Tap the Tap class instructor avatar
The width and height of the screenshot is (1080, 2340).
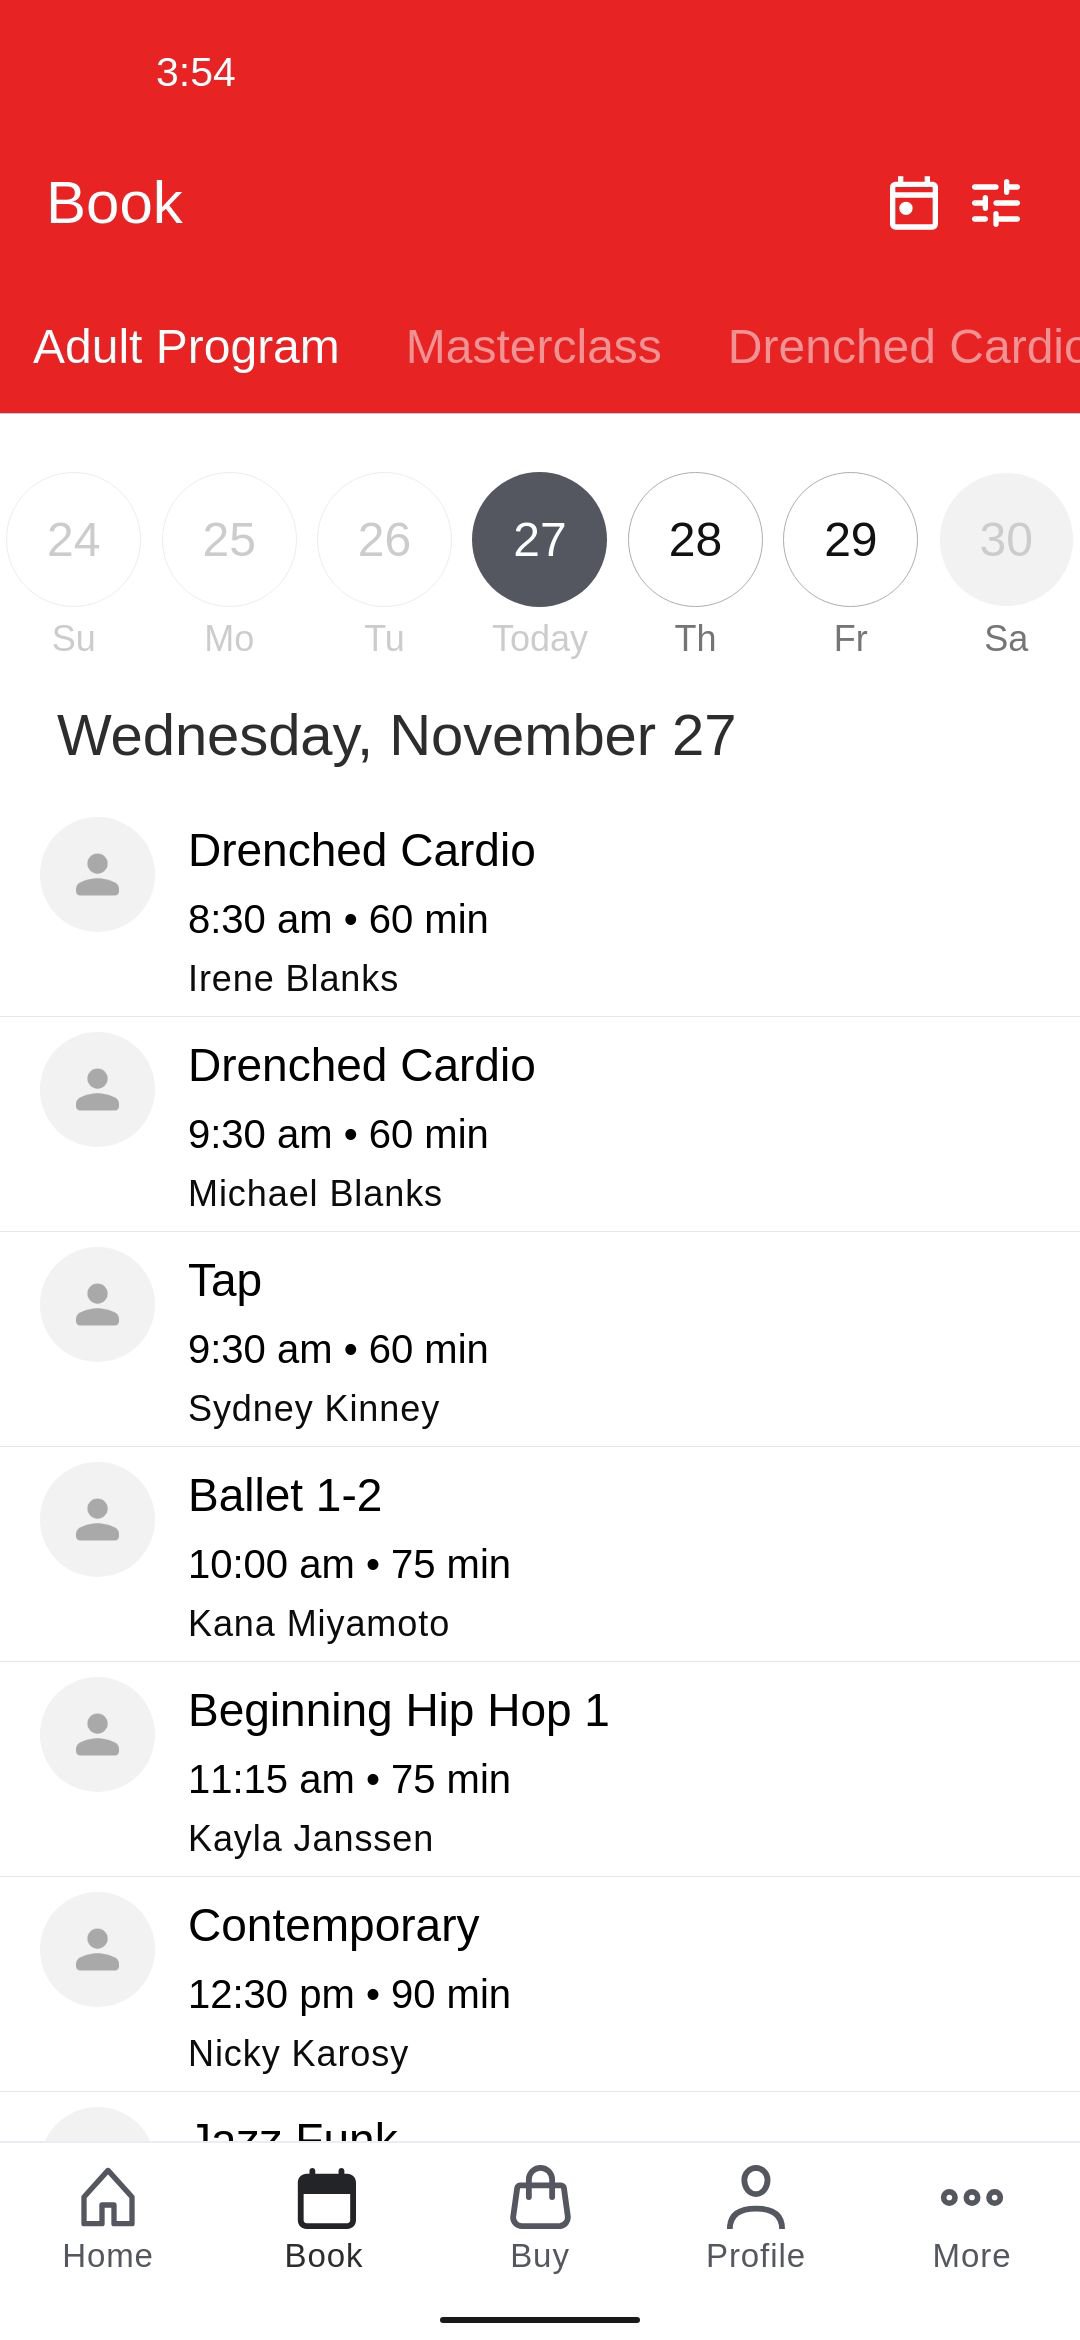[97, 1304]
